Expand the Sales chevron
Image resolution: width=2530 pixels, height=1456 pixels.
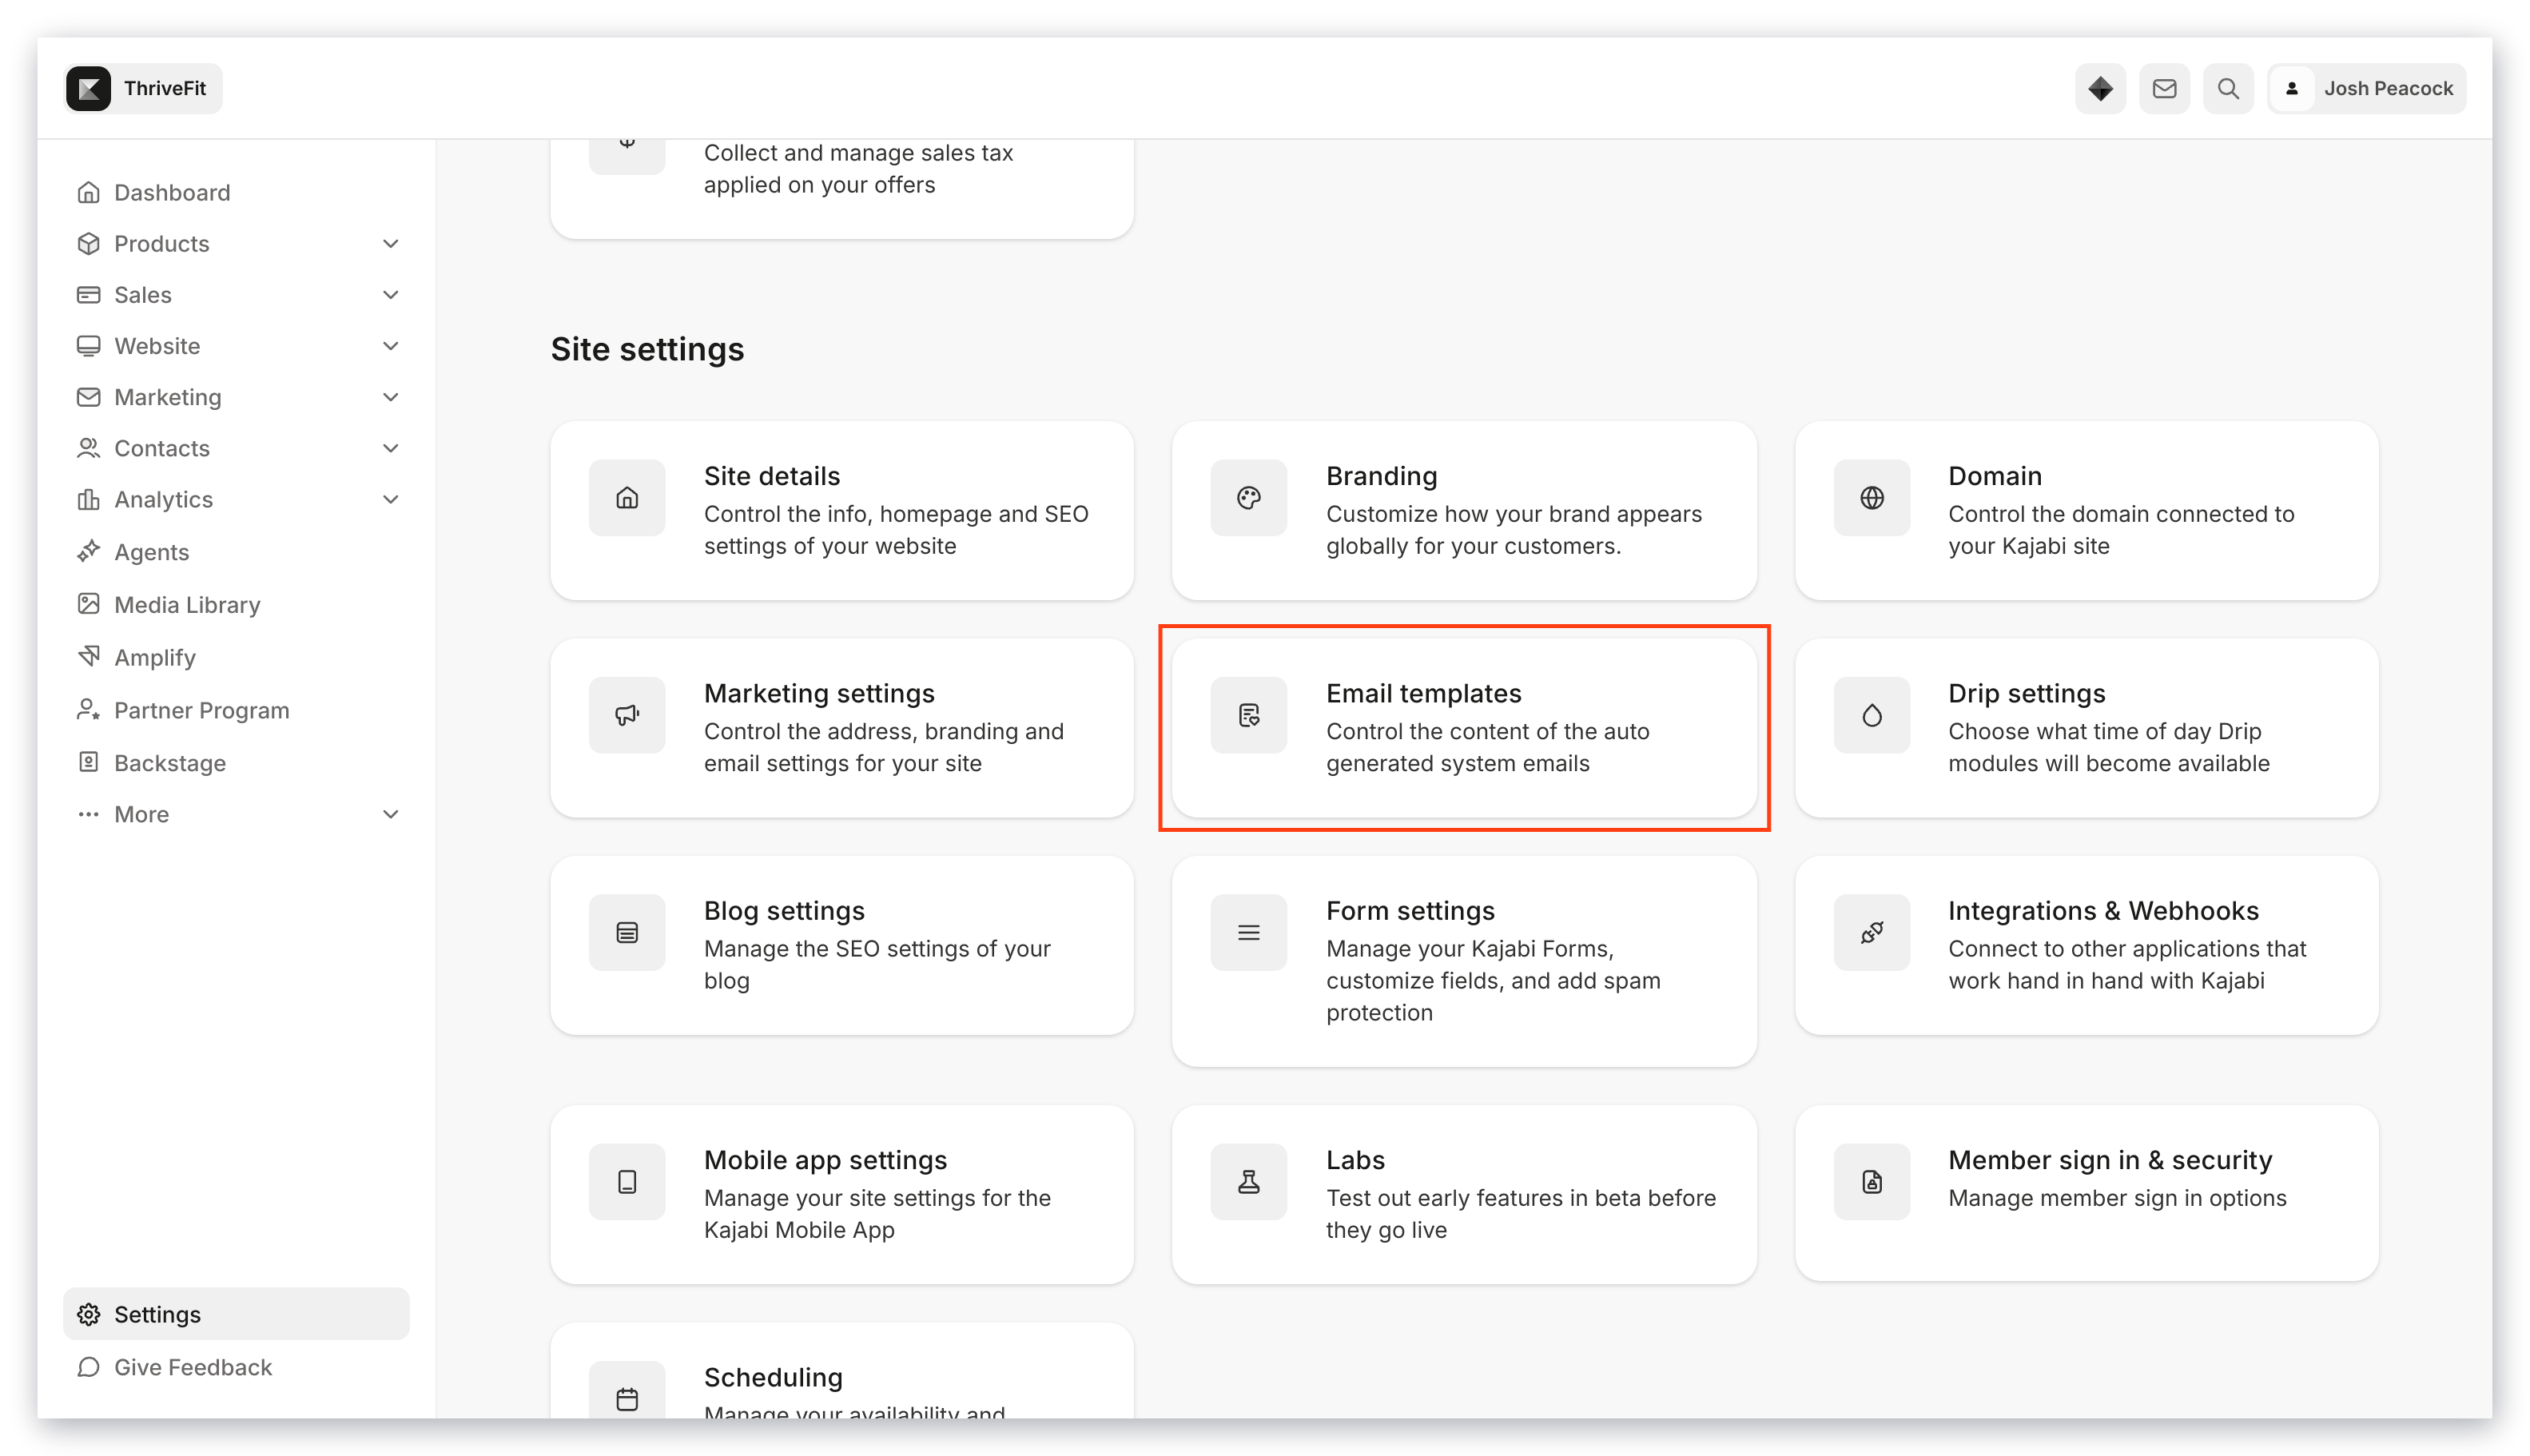(x=390, y=294)
